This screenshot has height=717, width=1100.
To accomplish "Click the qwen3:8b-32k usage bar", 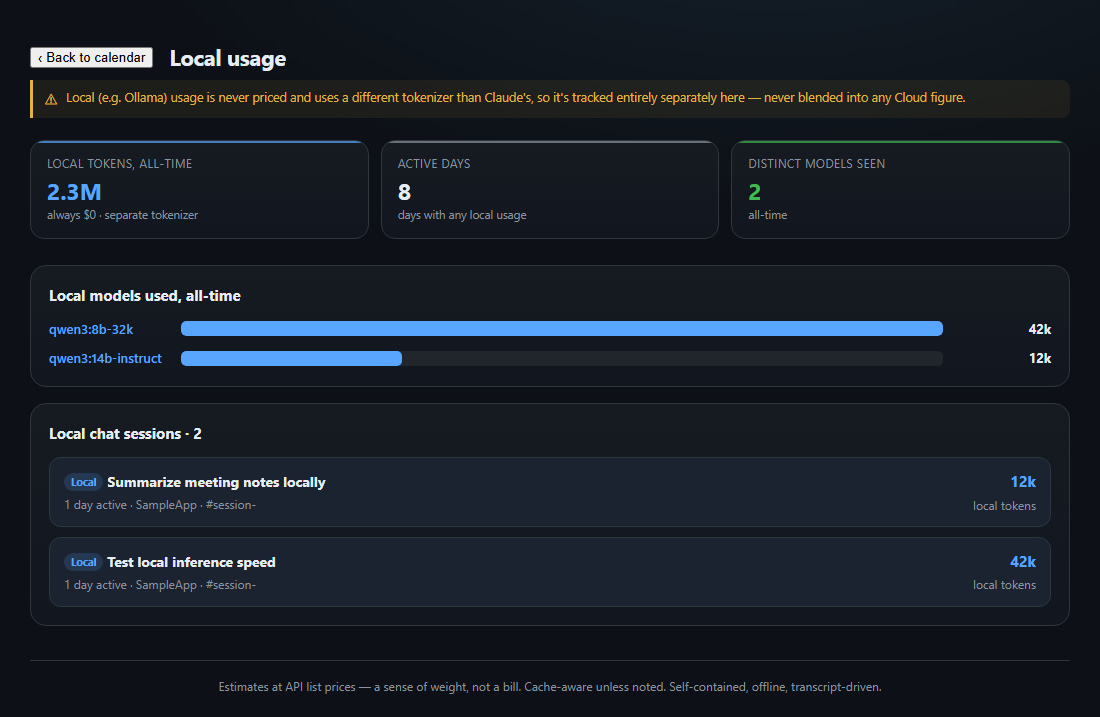I will [x=562, y=328].
